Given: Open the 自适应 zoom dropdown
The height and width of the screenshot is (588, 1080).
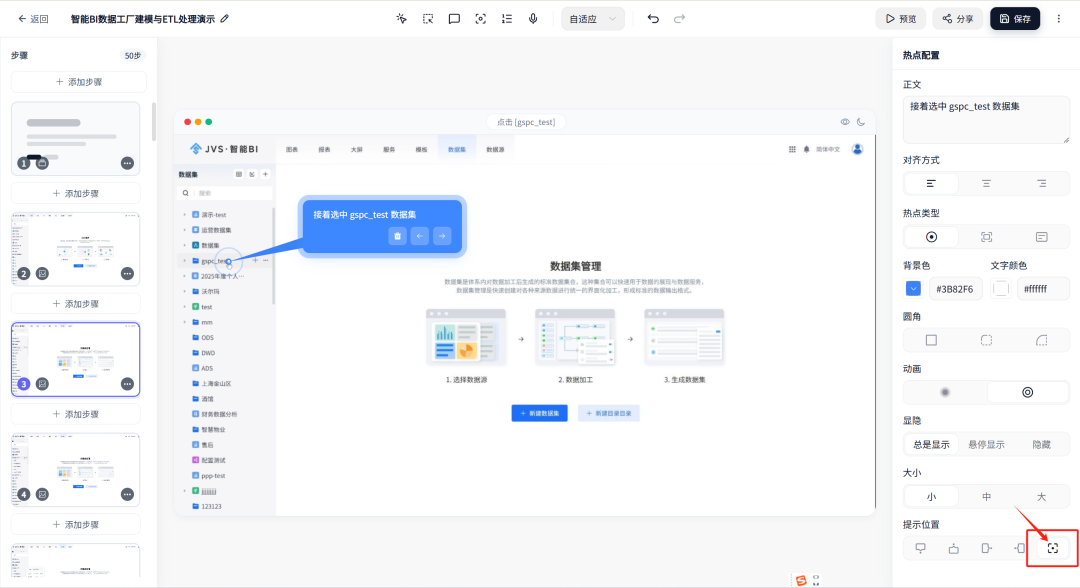Looking at the screenshot, I should point(592,19).
